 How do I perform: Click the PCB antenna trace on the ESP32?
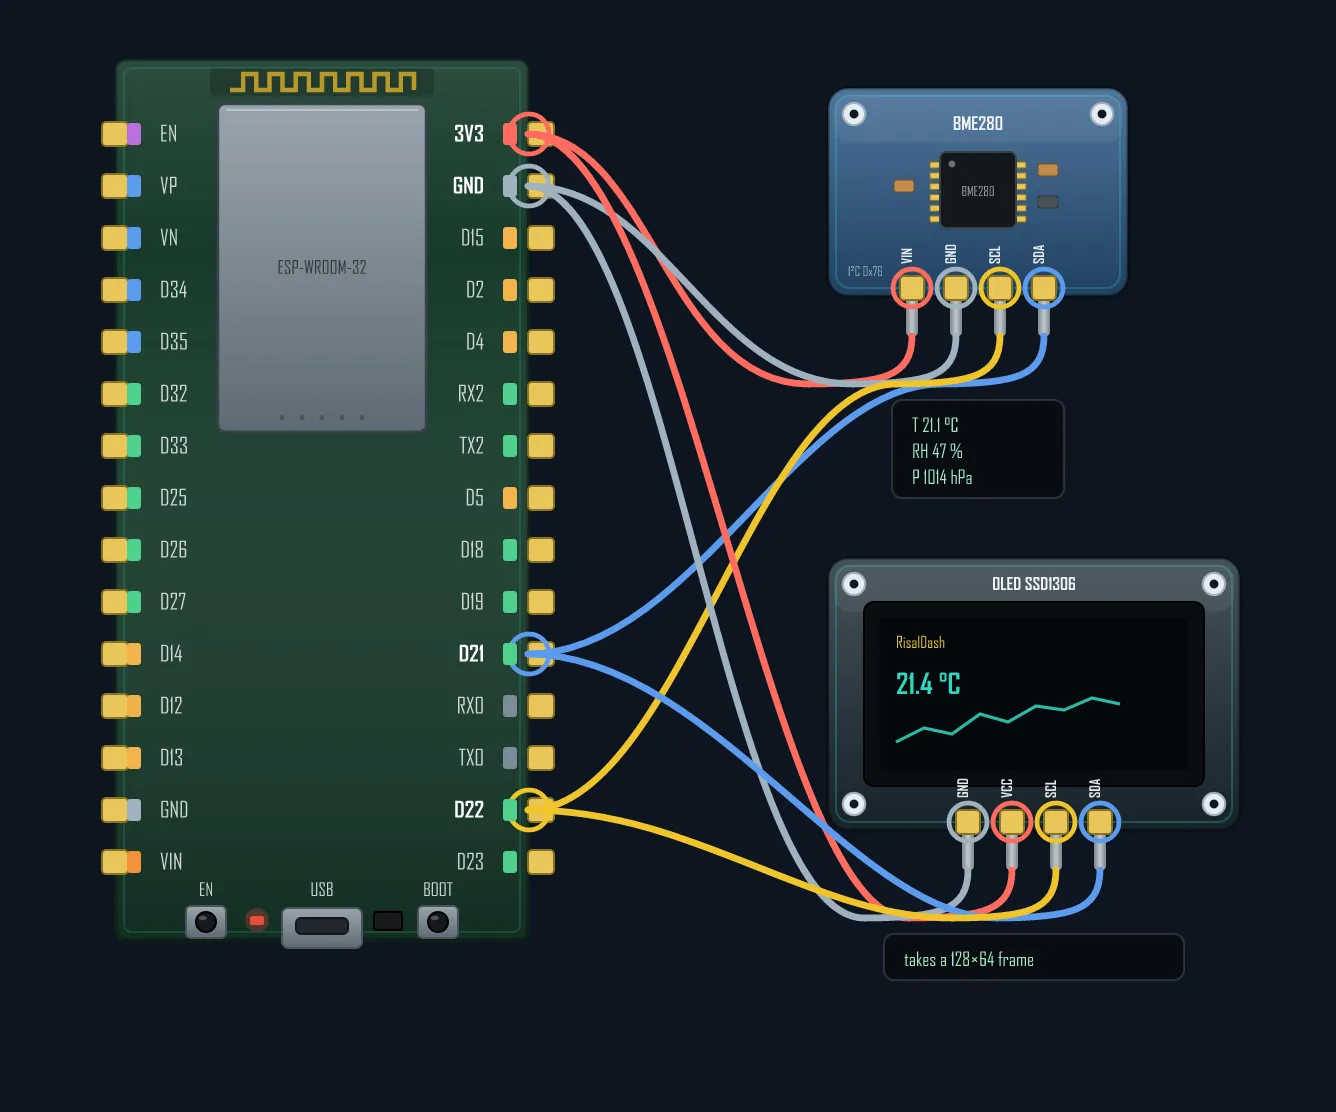tap(323, 82)
